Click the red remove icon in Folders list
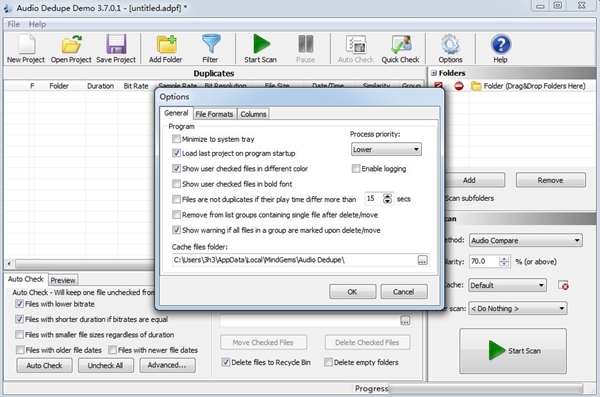 tap(459, 86)
